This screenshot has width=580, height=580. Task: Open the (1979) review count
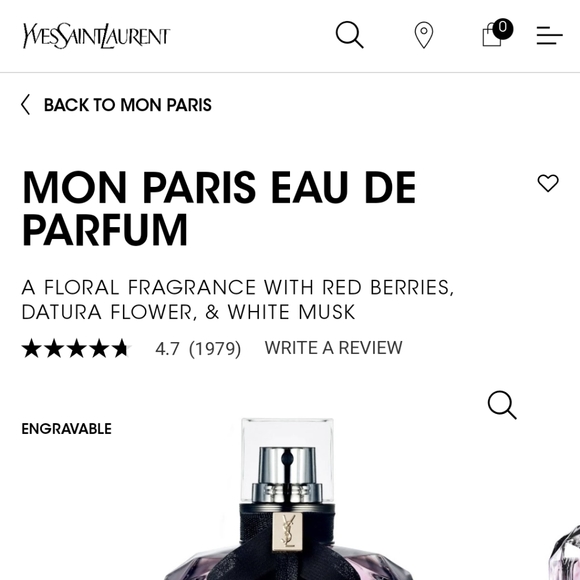click(x=215, y=348)
